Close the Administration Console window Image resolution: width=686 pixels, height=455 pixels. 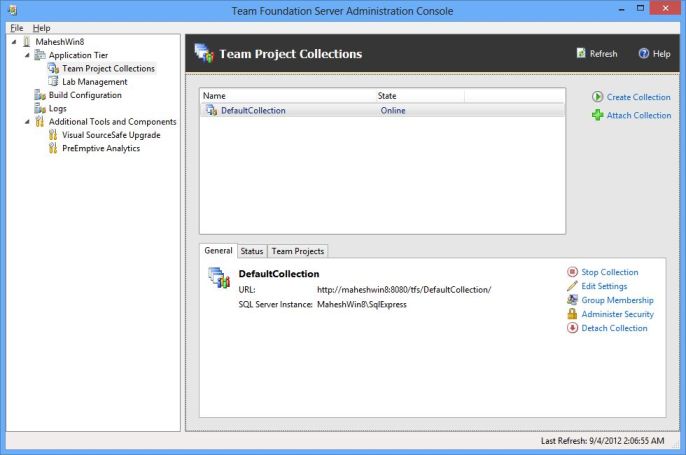point(665,8)
